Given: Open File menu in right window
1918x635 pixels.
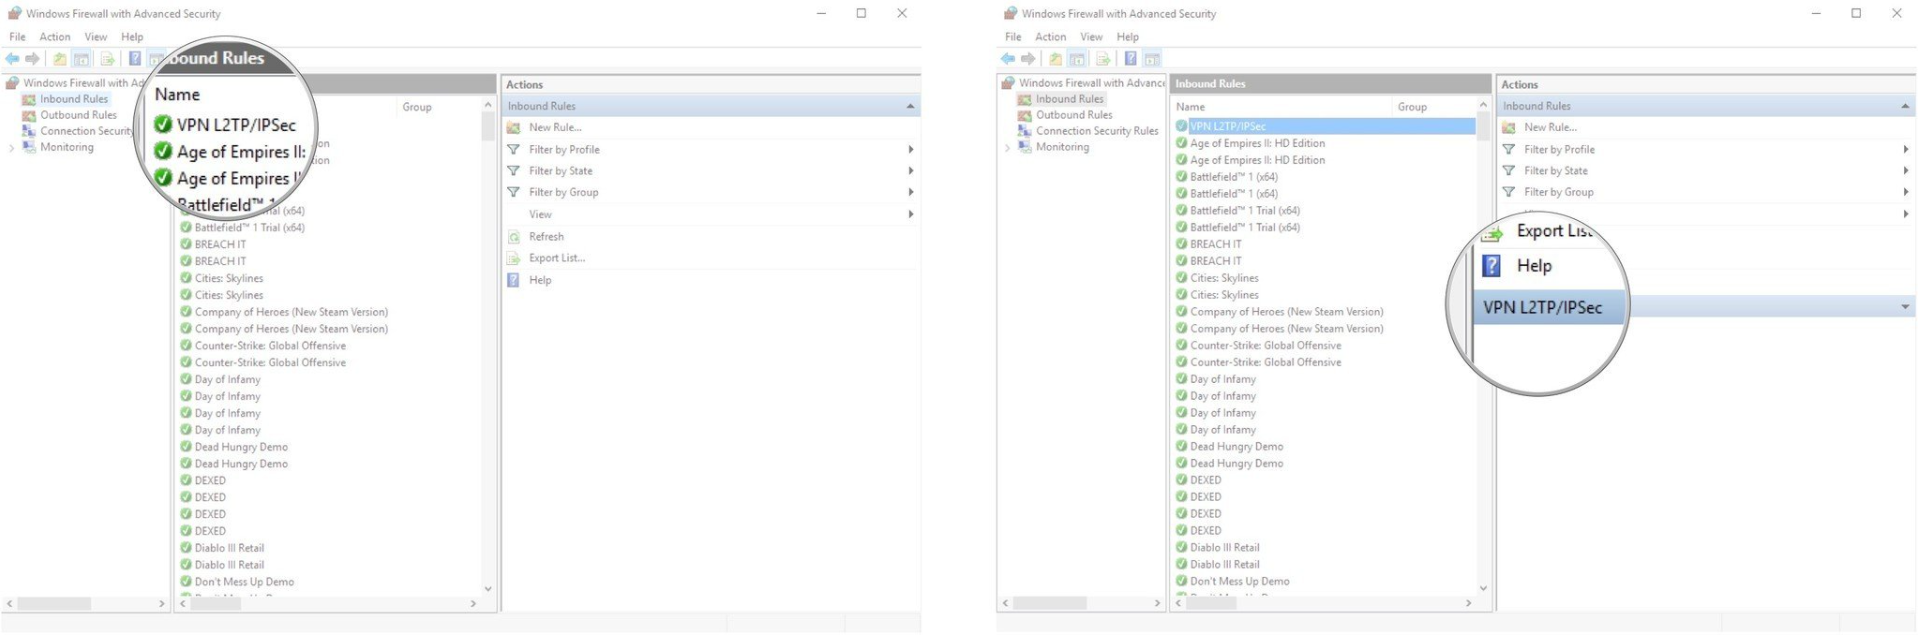Looking at the screenshot, I should coord(1014,37).
